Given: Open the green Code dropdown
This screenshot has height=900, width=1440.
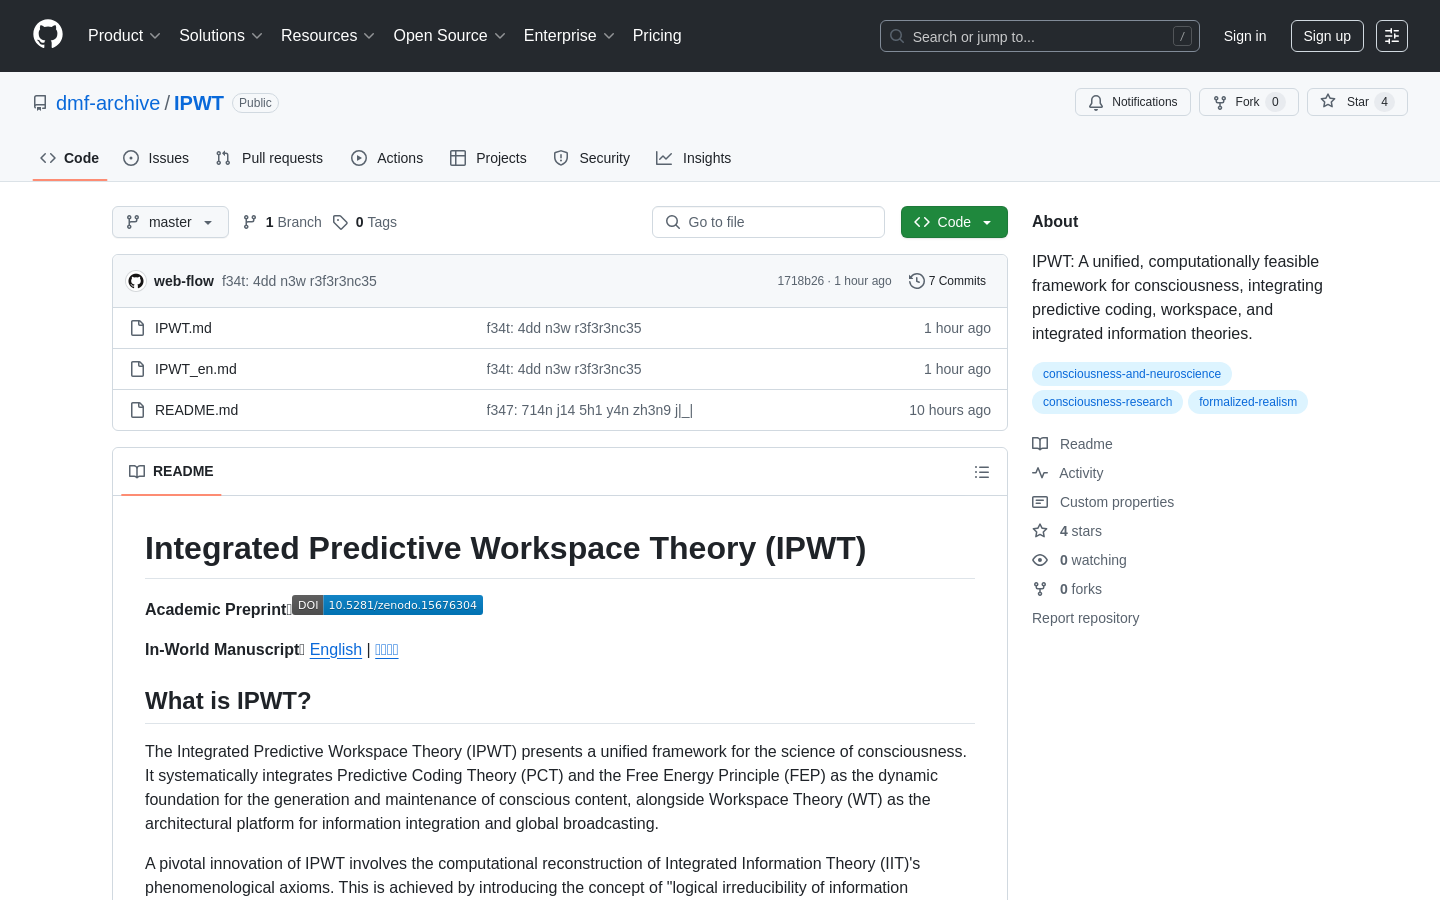Looking at the screenshot, I should [x=954, y=222].
